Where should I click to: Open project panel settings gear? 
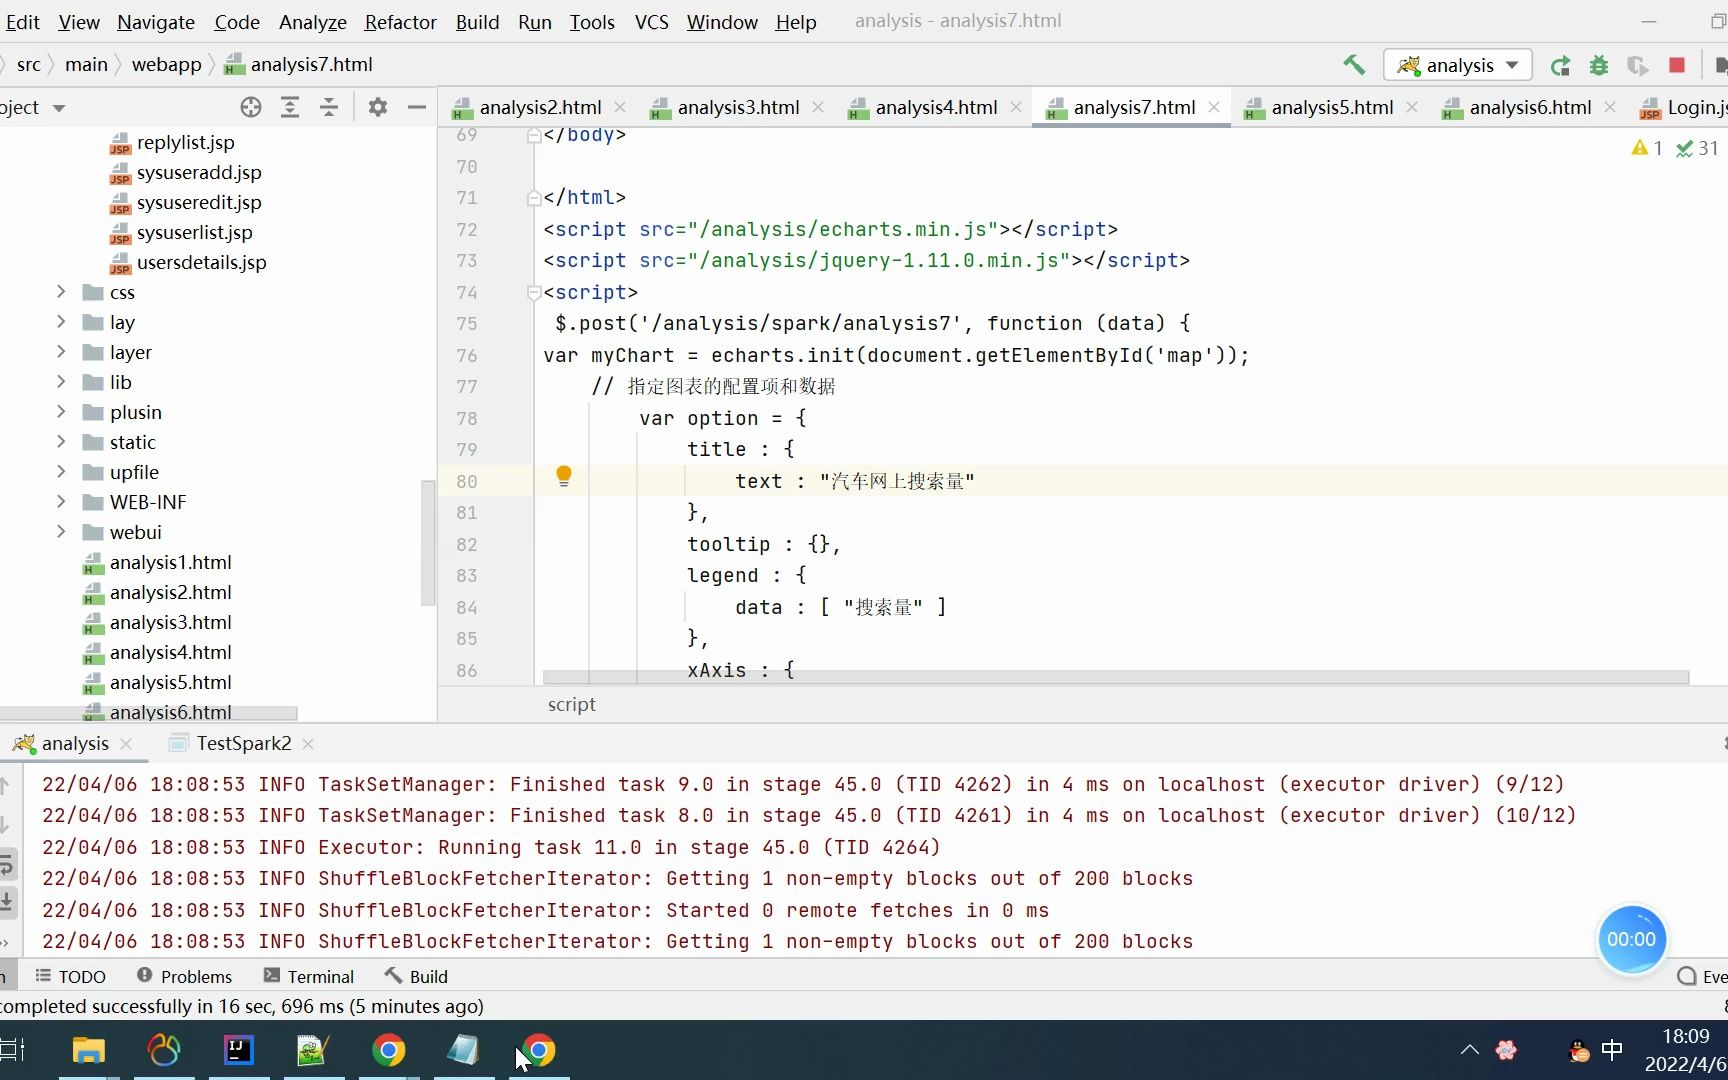click(x=377, y=107)
